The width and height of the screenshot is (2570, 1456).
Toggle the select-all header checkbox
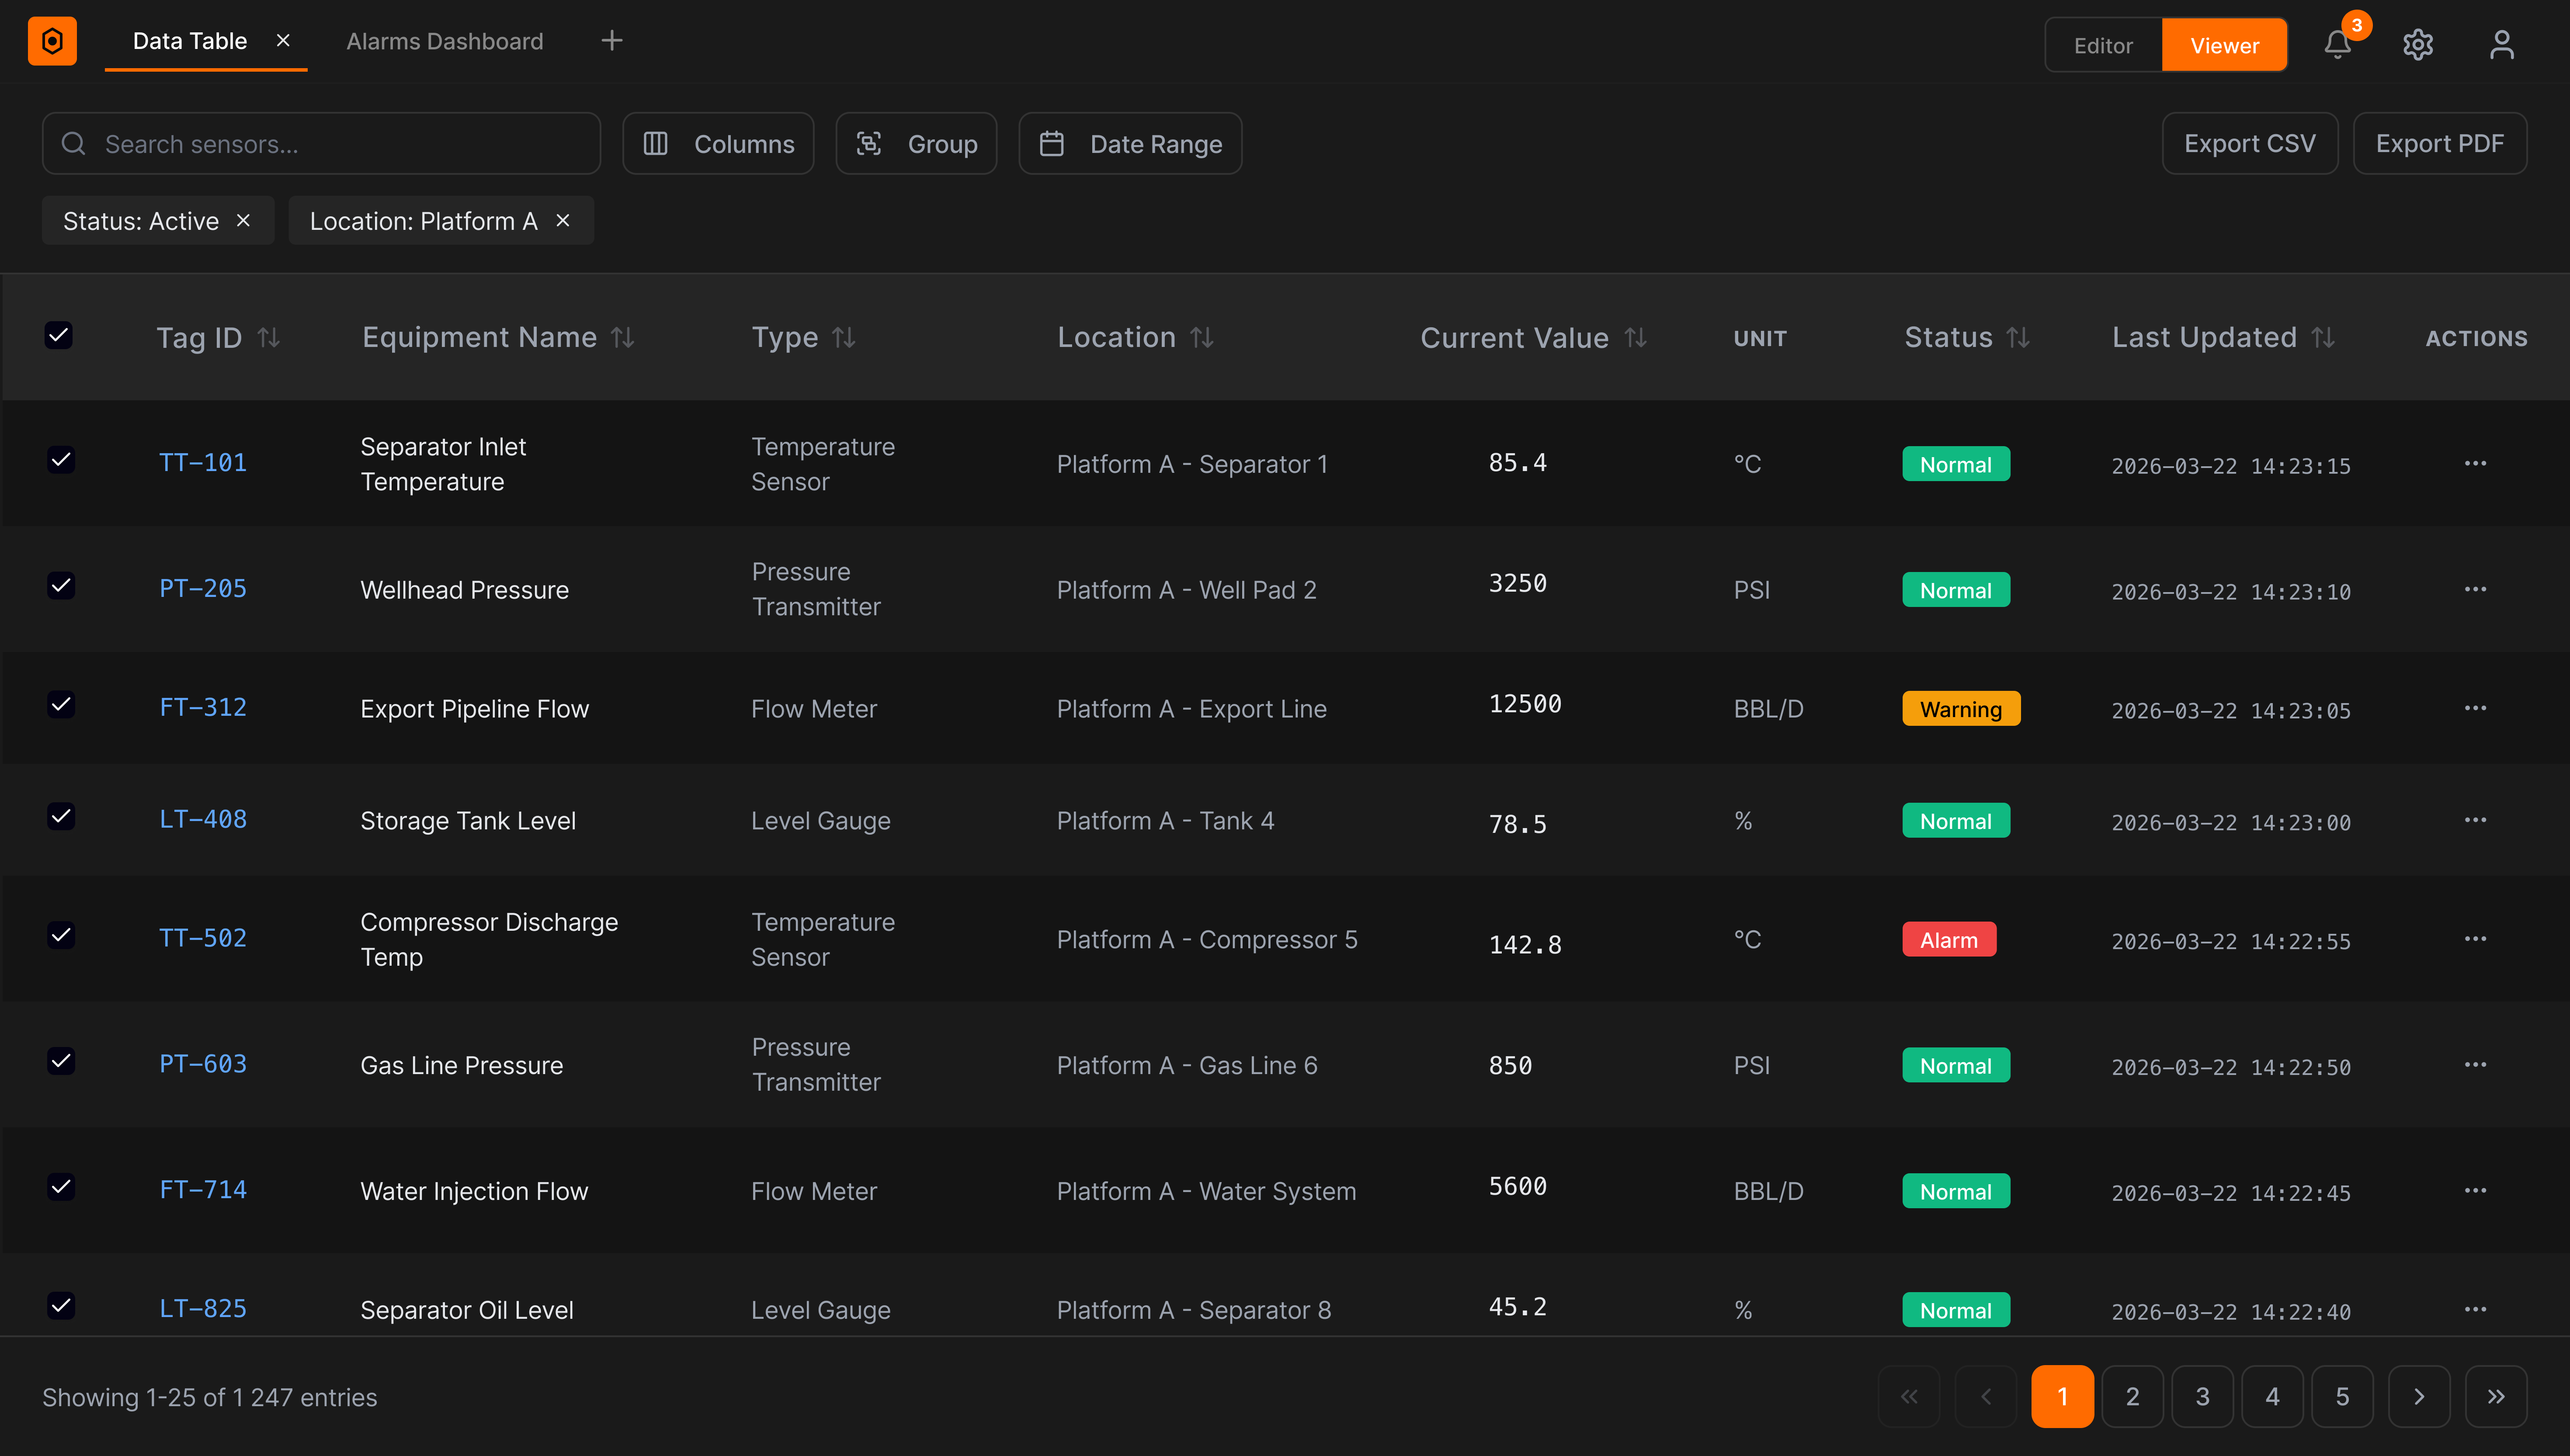[x=59, y=335]
